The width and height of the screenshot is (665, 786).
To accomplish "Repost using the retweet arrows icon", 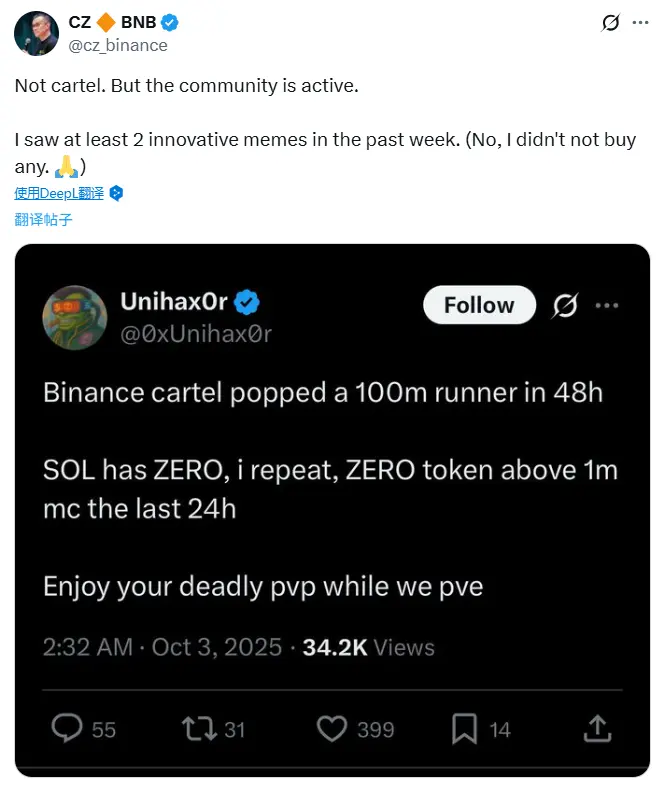I will 199,729.
